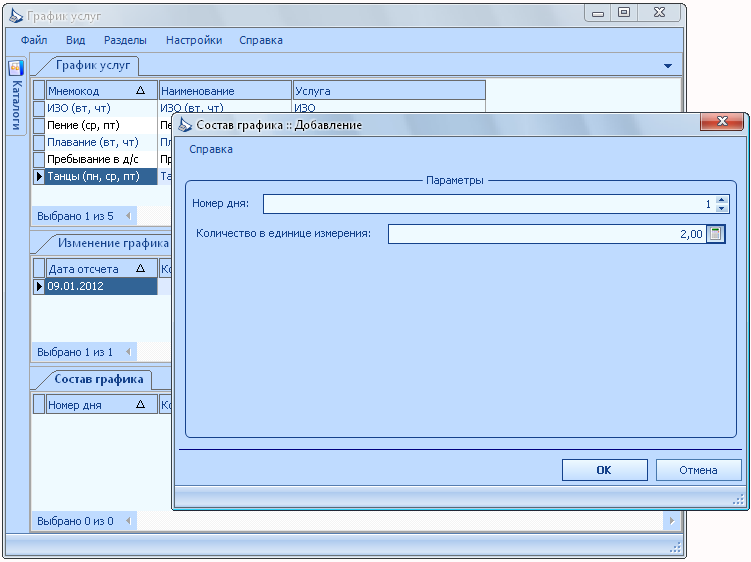This screenshot has height=562, width=751.
Task: Select the Пение (ср, пт) row
Action: click(x=101, y=125)
